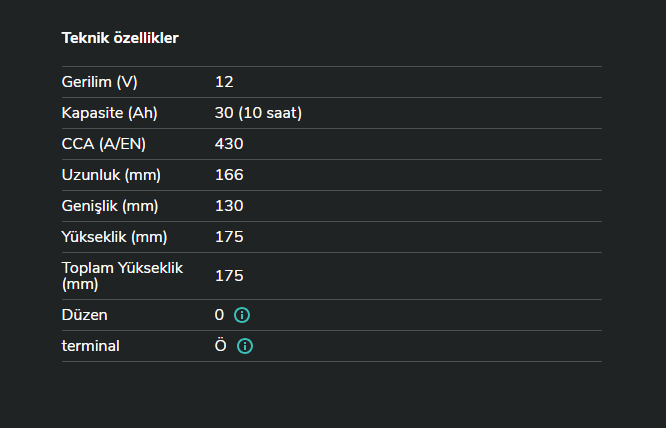666x428 pixels.
Task: Click the info icon beside Düzen value
Action: (241, 315)
